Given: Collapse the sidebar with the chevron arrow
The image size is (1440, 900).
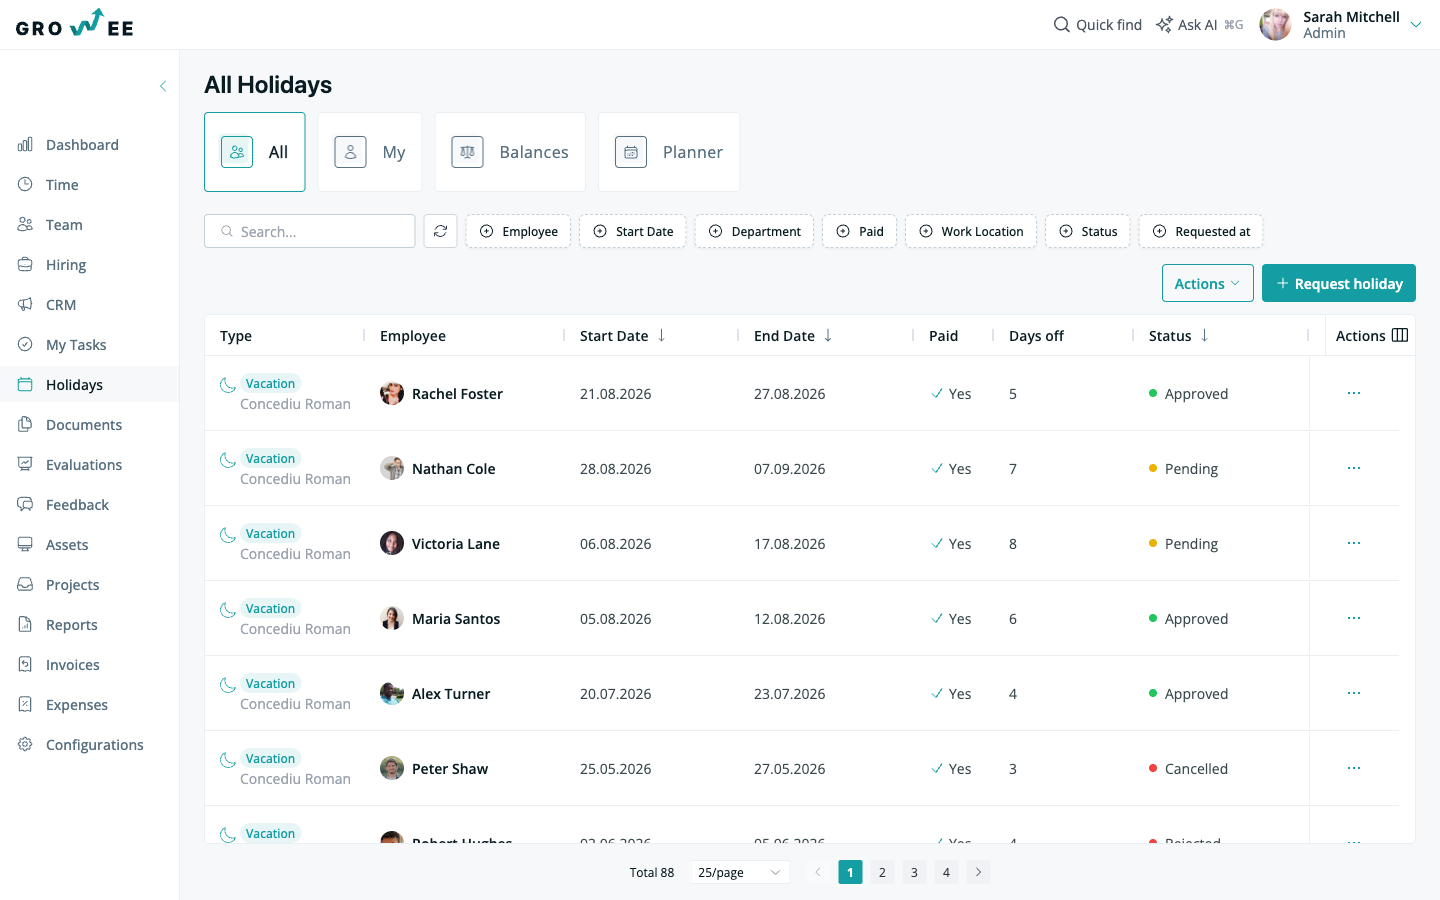Looking at the screenshot, I should point(163,86).
